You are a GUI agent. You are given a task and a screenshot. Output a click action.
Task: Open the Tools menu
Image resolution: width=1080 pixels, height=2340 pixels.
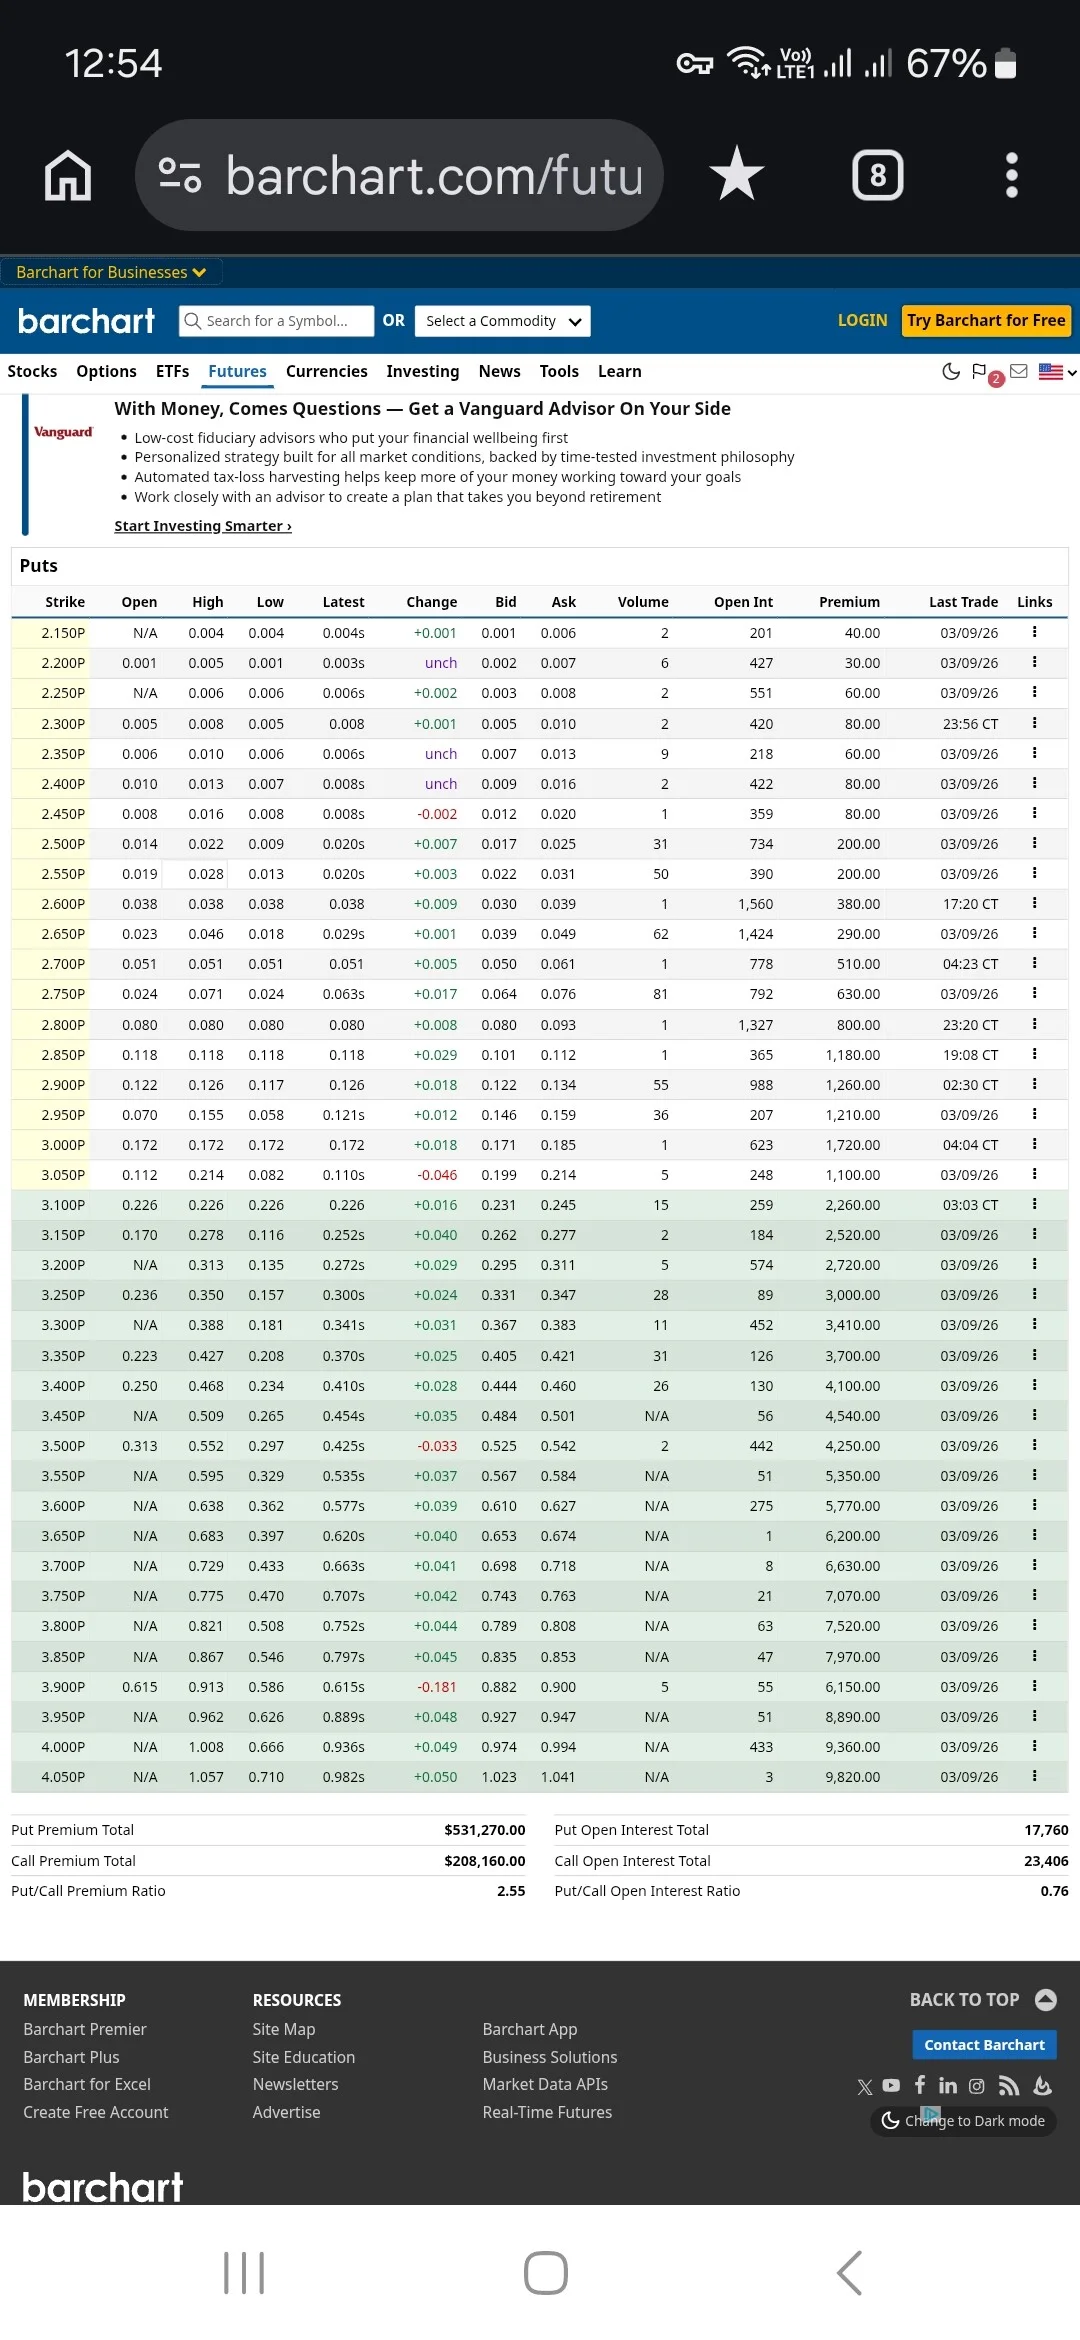pyautogui.click(x=559, y=371)
